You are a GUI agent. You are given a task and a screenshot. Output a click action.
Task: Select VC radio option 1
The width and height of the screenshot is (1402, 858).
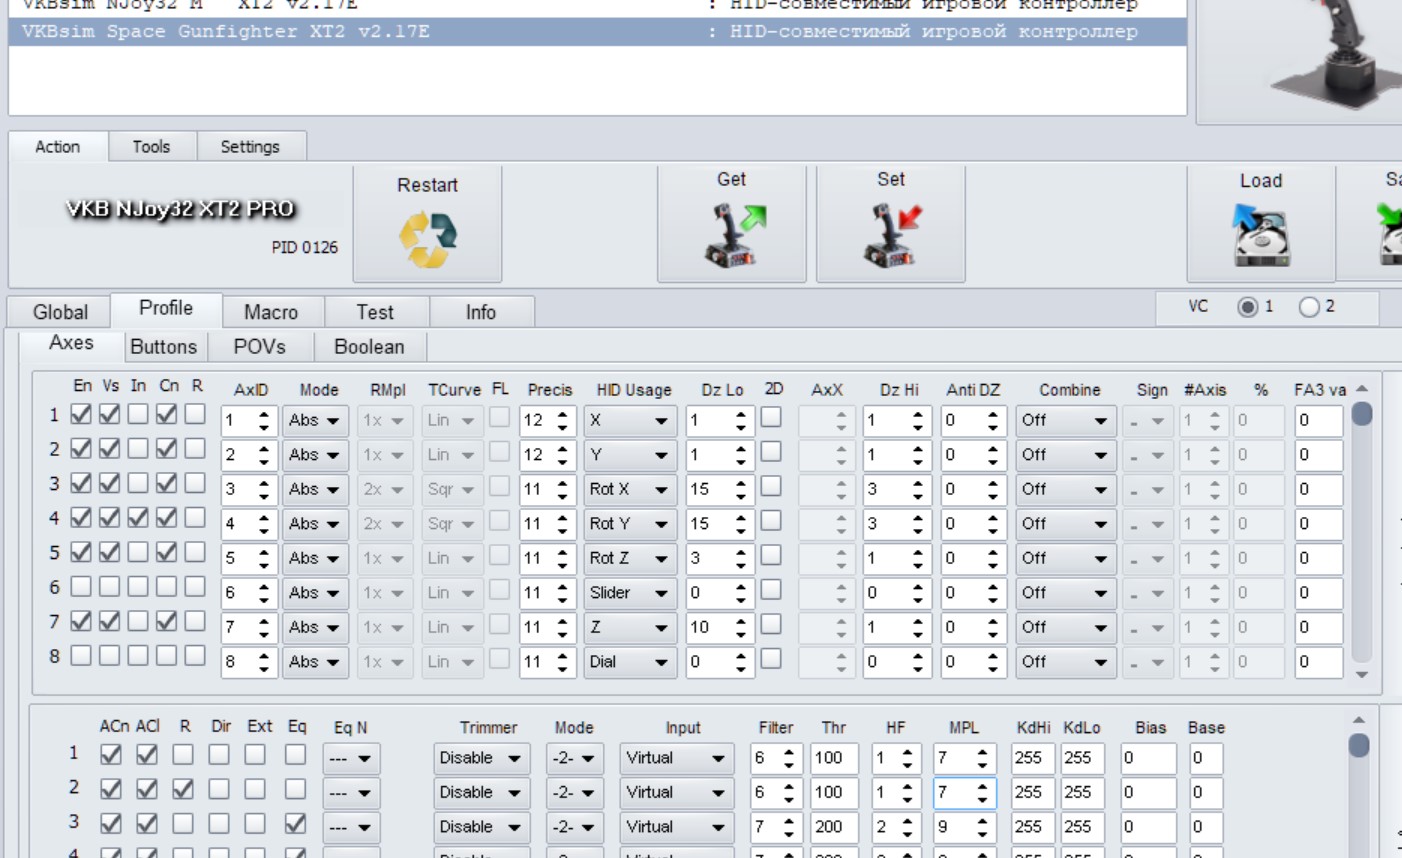(x=1247, y=307)
